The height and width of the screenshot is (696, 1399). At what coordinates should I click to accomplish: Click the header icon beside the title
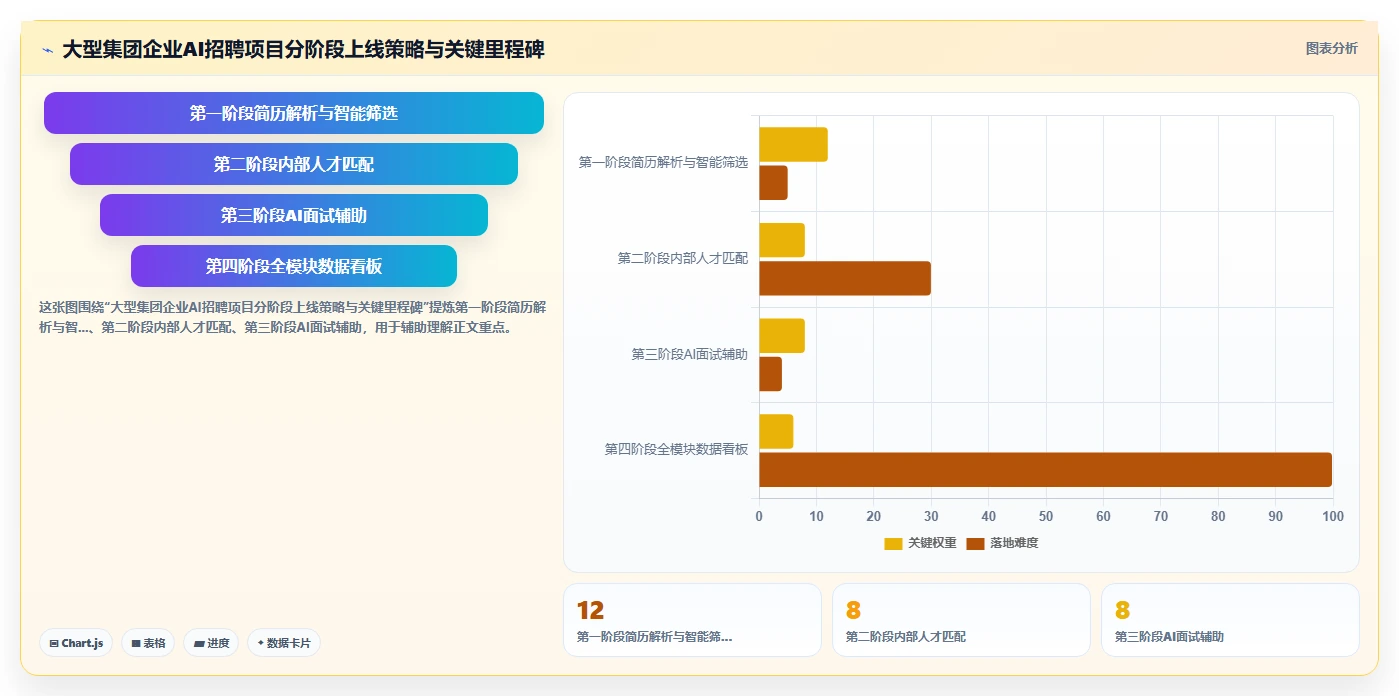click(47, 49)
